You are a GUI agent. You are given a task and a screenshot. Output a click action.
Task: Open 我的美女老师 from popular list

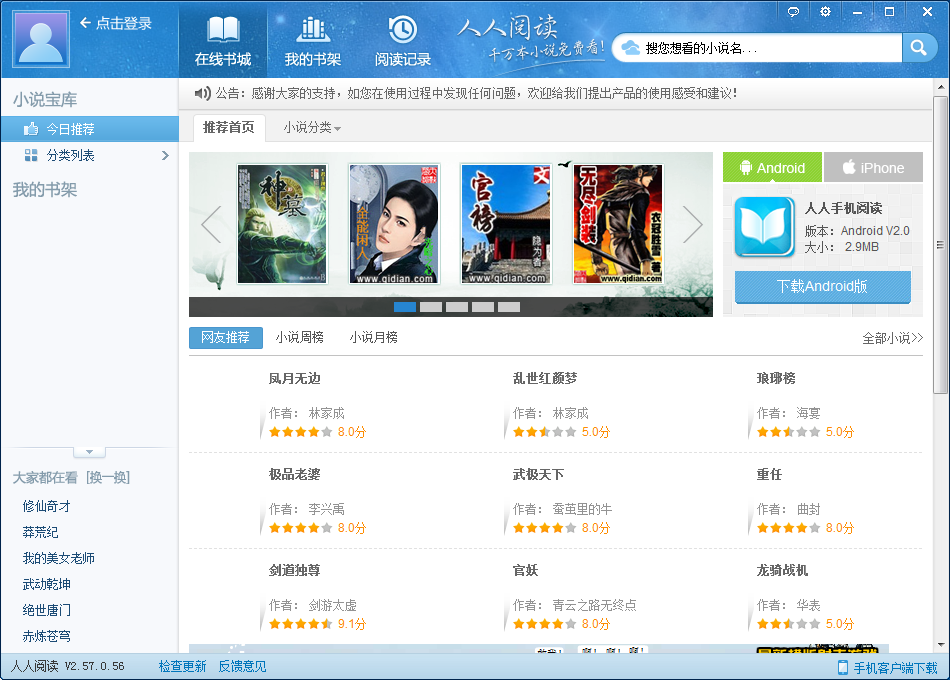point(59,558)
